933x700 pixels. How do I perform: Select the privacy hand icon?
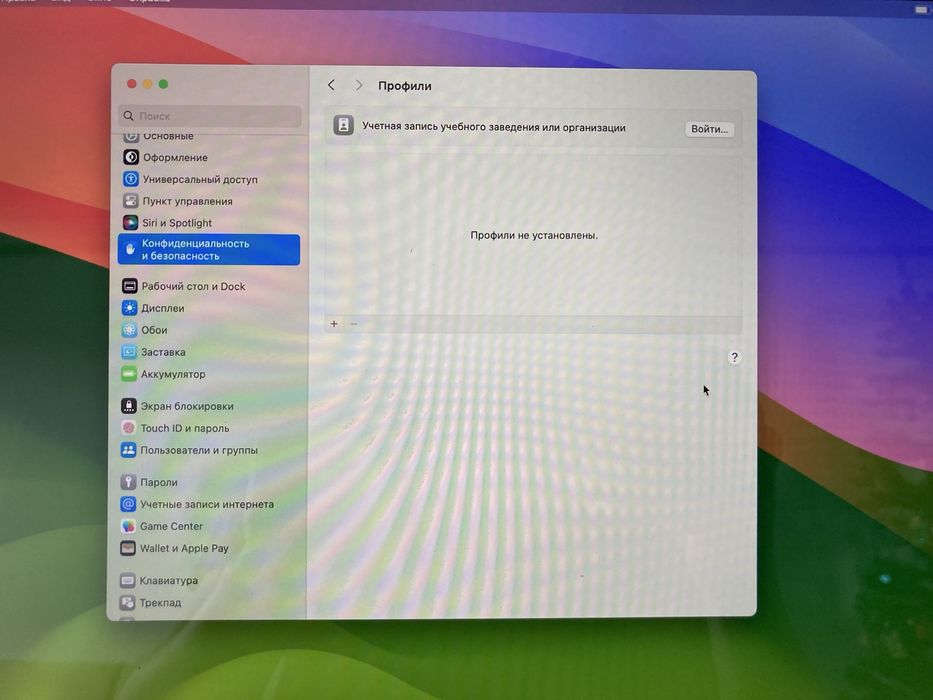tap(130, 249)
